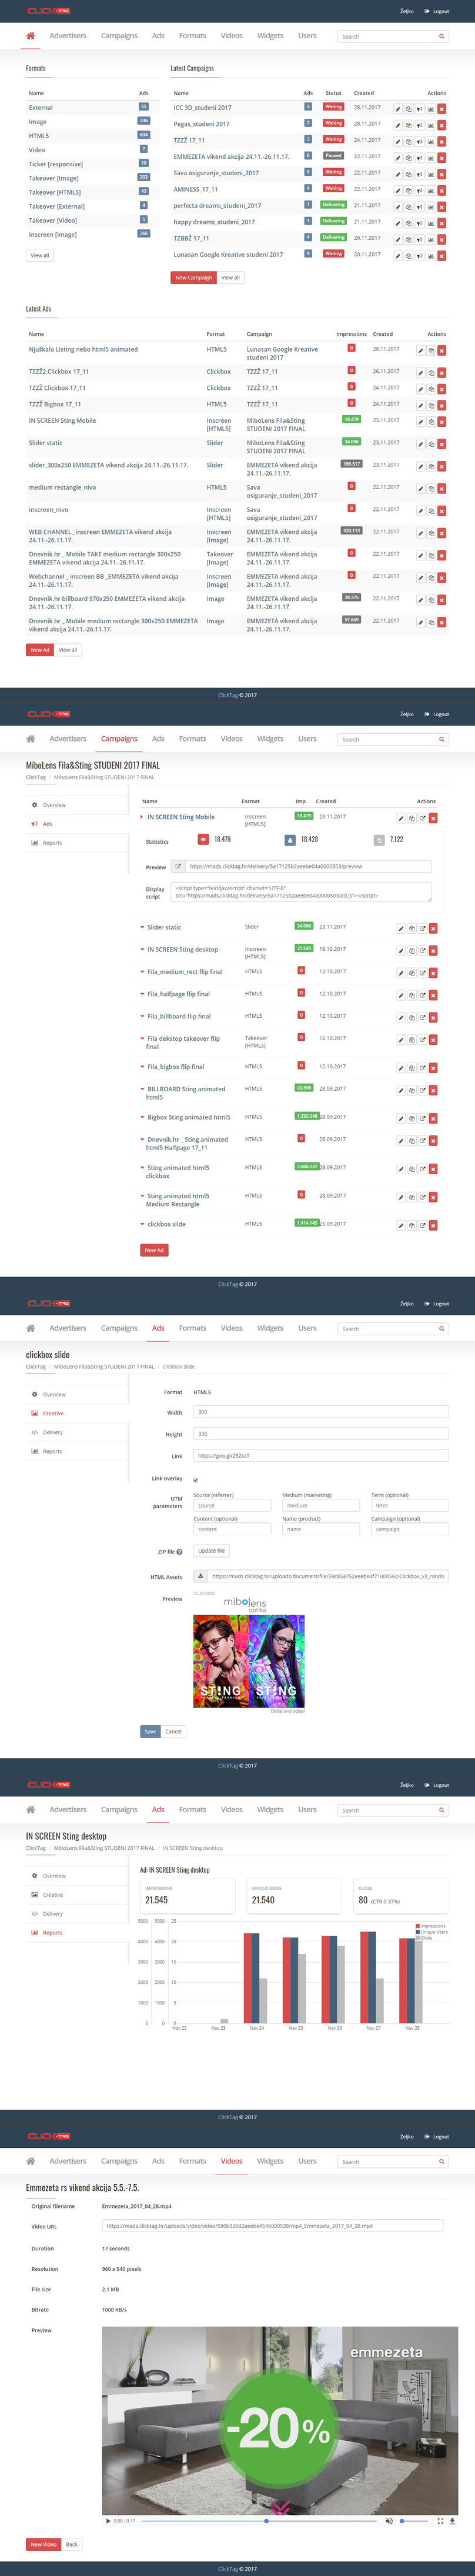Open statistics chart icon for AMINESS_17_11 campaign
The height and width of the screenshot is (2576, 475).
[430, 190]
